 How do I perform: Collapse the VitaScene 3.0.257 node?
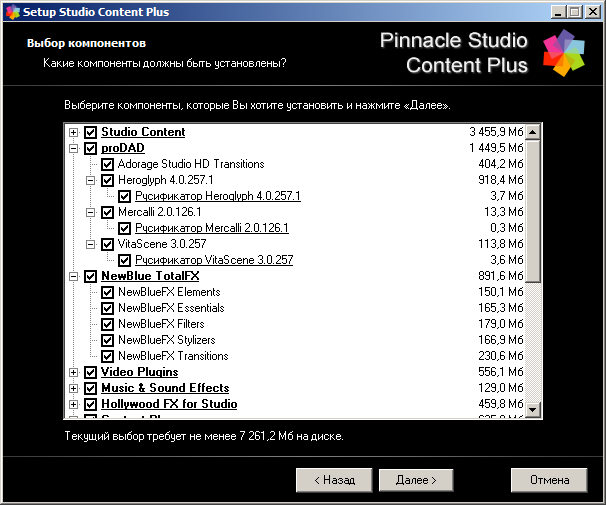[x=90, y=245]
